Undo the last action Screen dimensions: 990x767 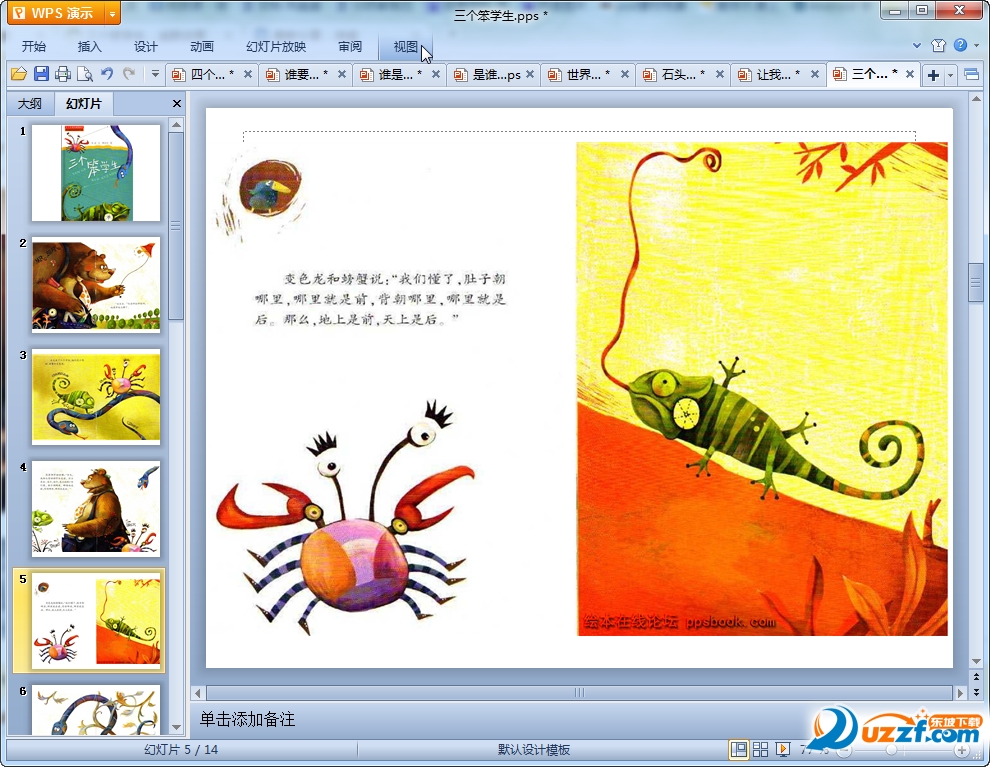(x=107, y=74)
